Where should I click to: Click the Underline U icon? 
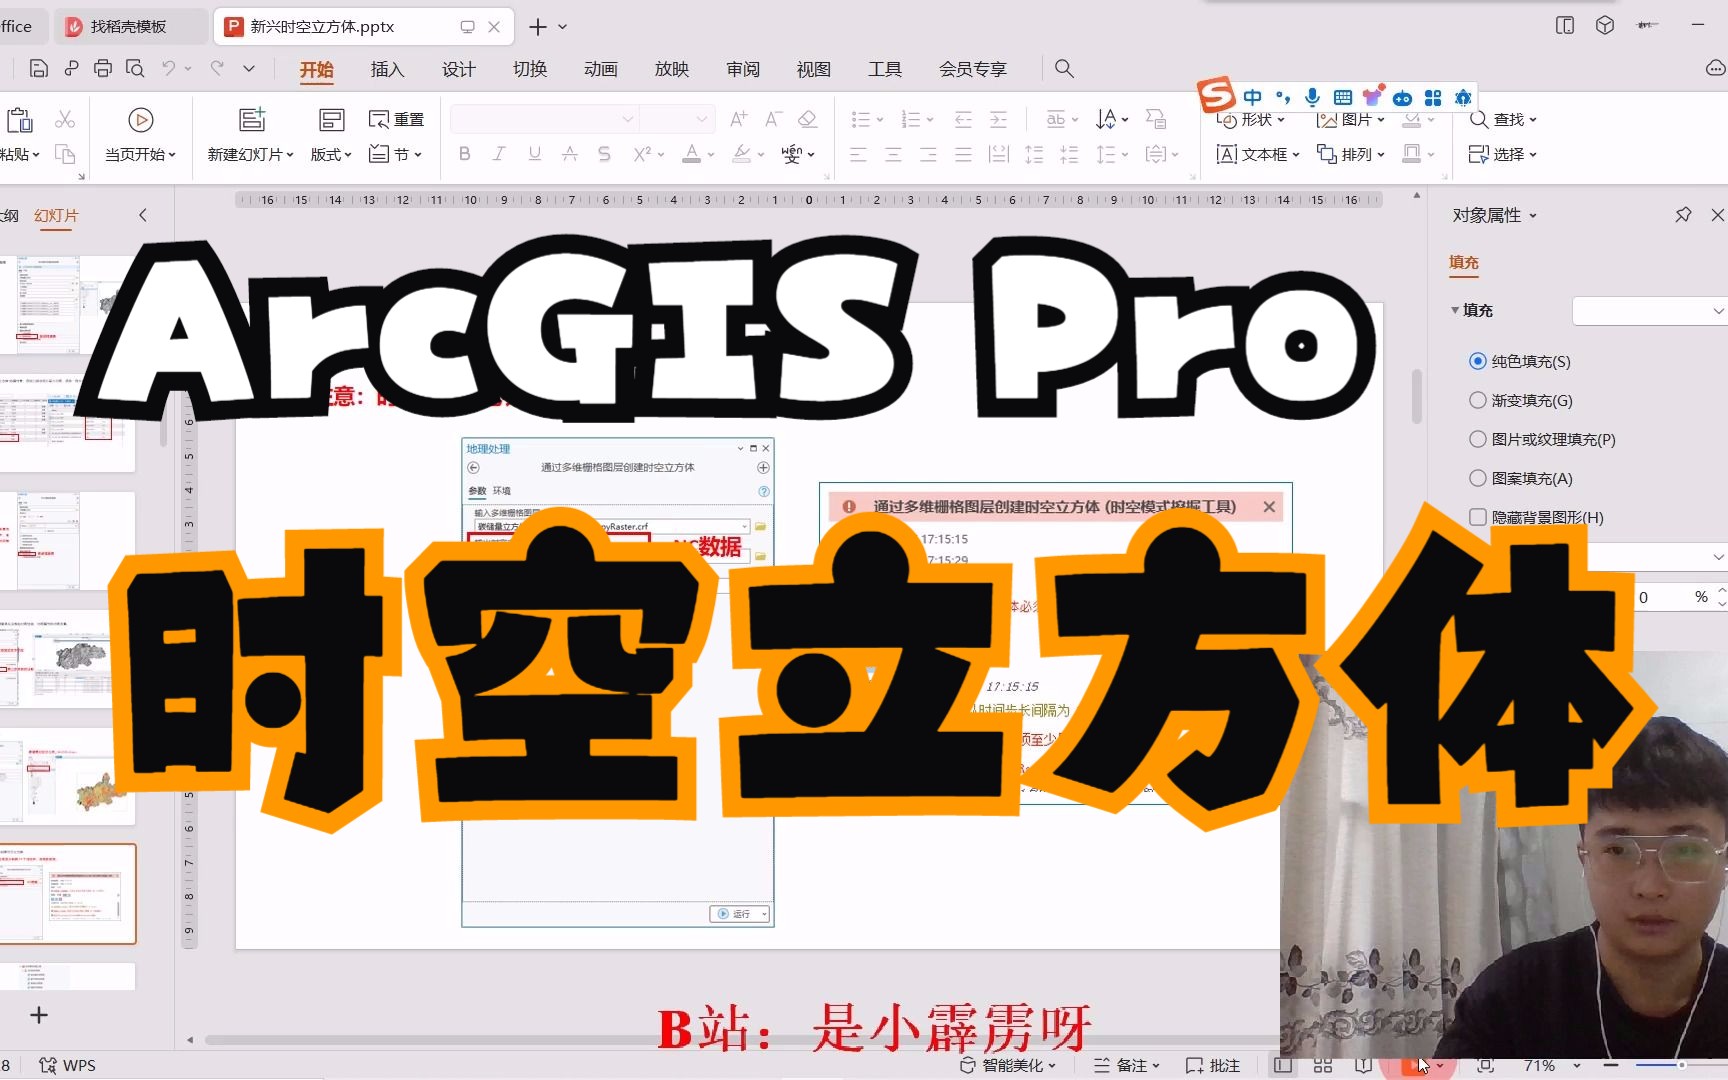tap(535, 154)
